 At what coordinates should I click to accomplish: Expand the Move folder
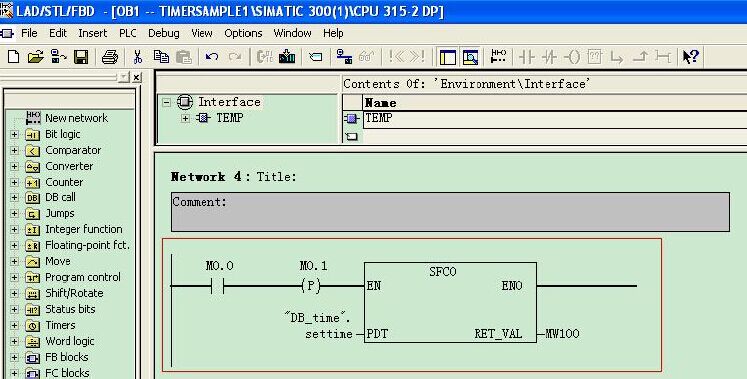click(14, 261)
